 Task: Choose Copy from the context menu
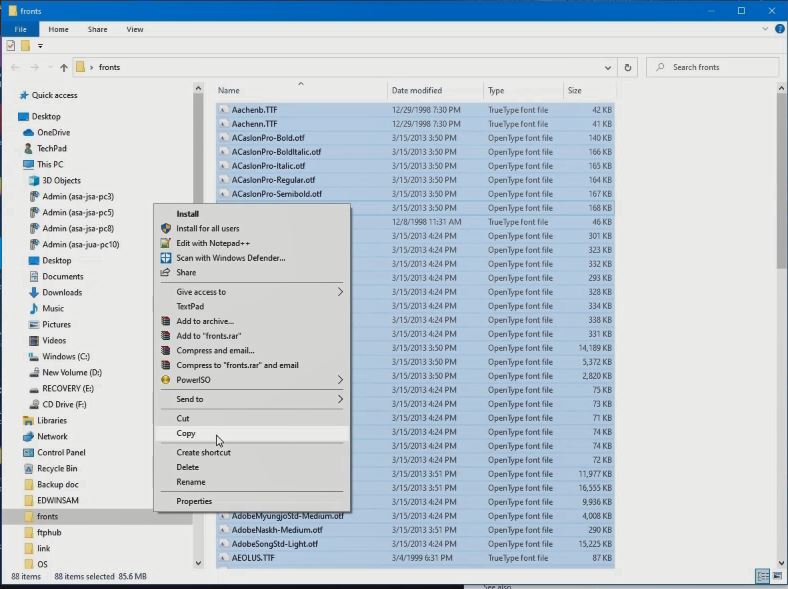pyautogui.click(x=186, y=433)
